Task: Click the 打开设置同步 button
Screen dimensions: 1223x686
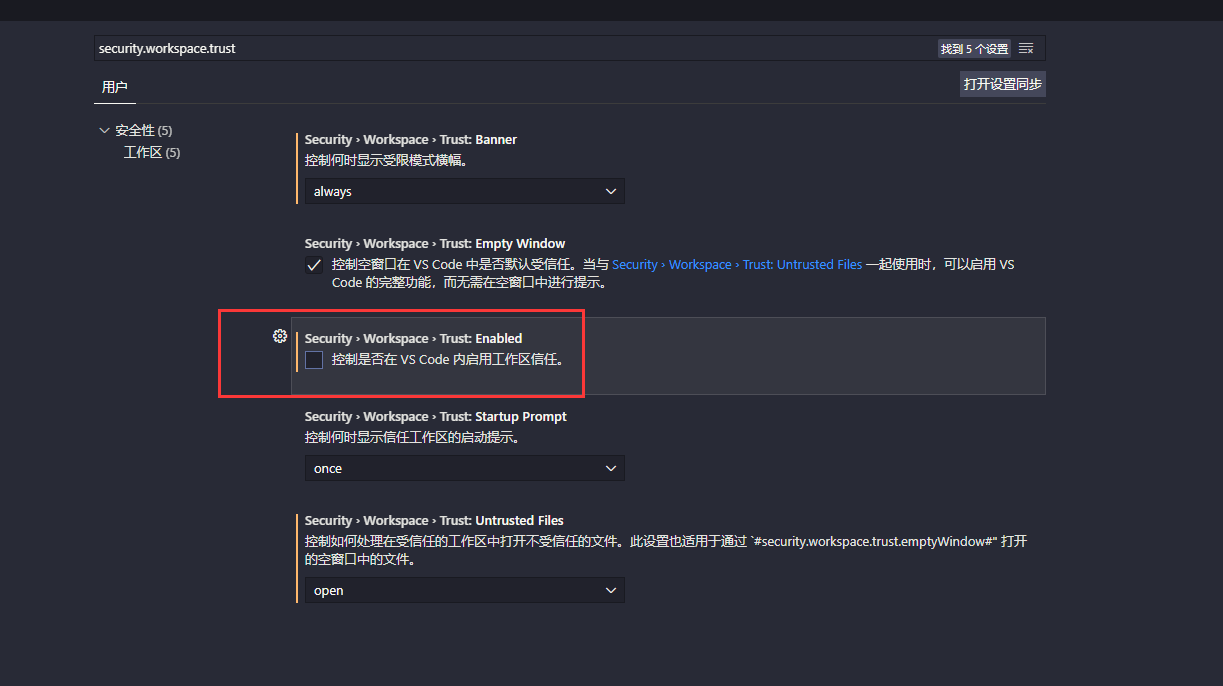Action: [x=1002, y=84]
